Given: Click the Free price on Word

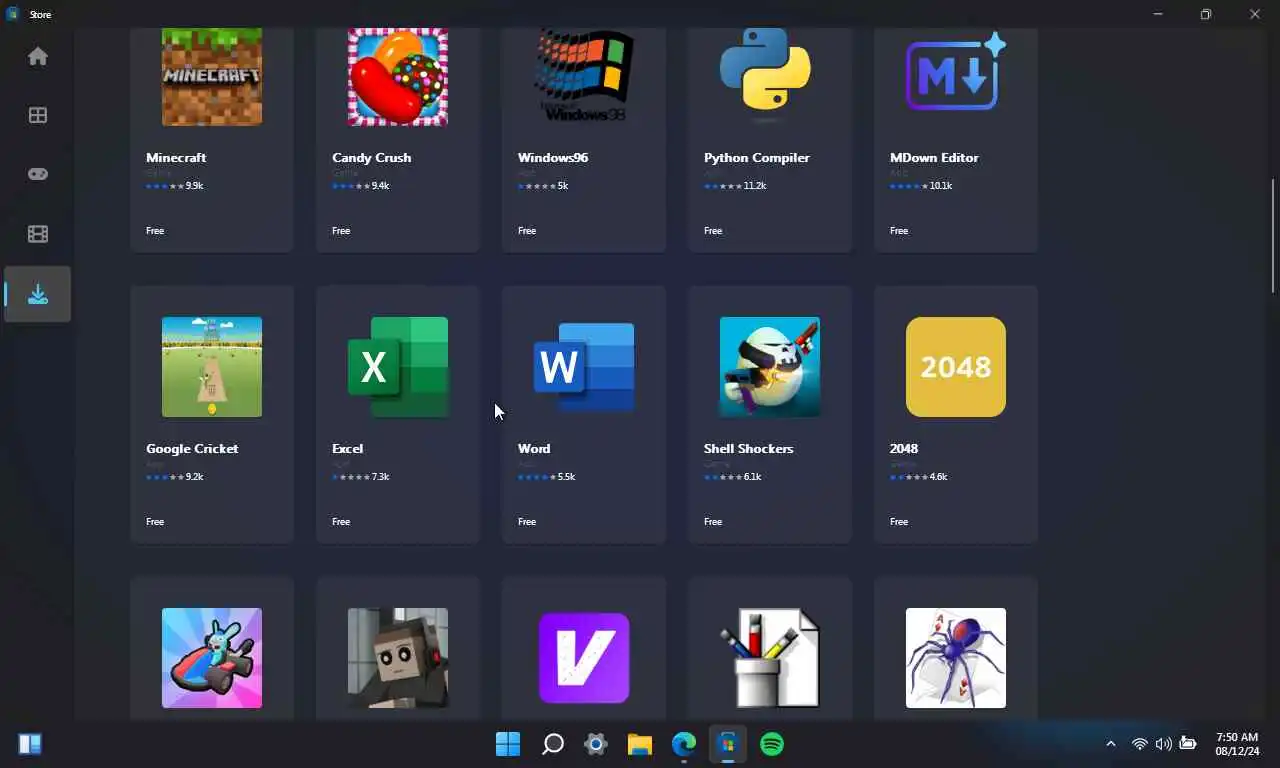Looking at the screenshot, I should coord(527,522).
